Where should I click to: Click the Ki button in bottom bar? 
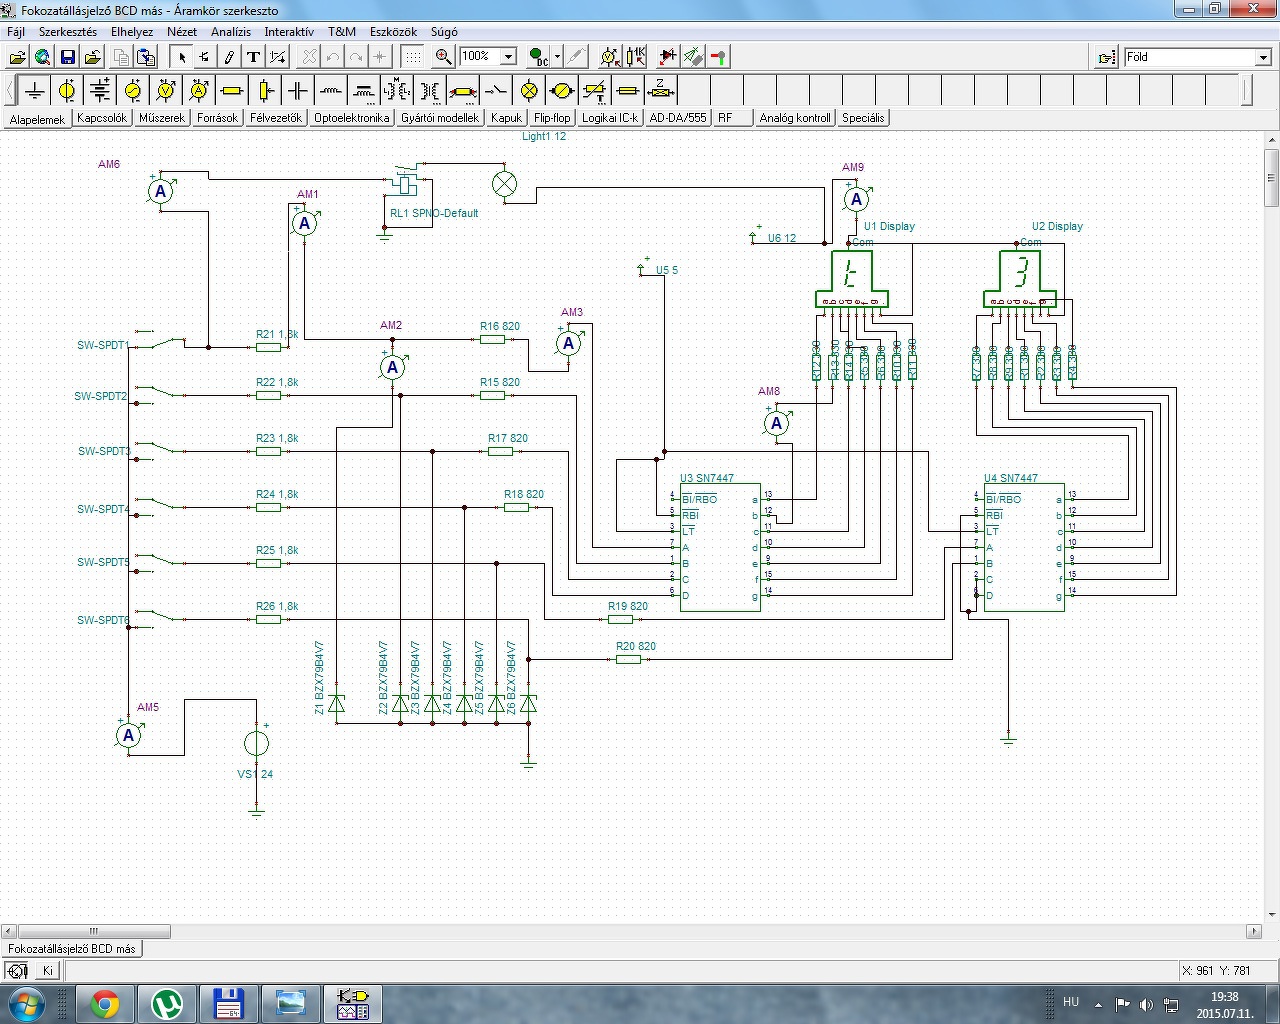(47, 970)
